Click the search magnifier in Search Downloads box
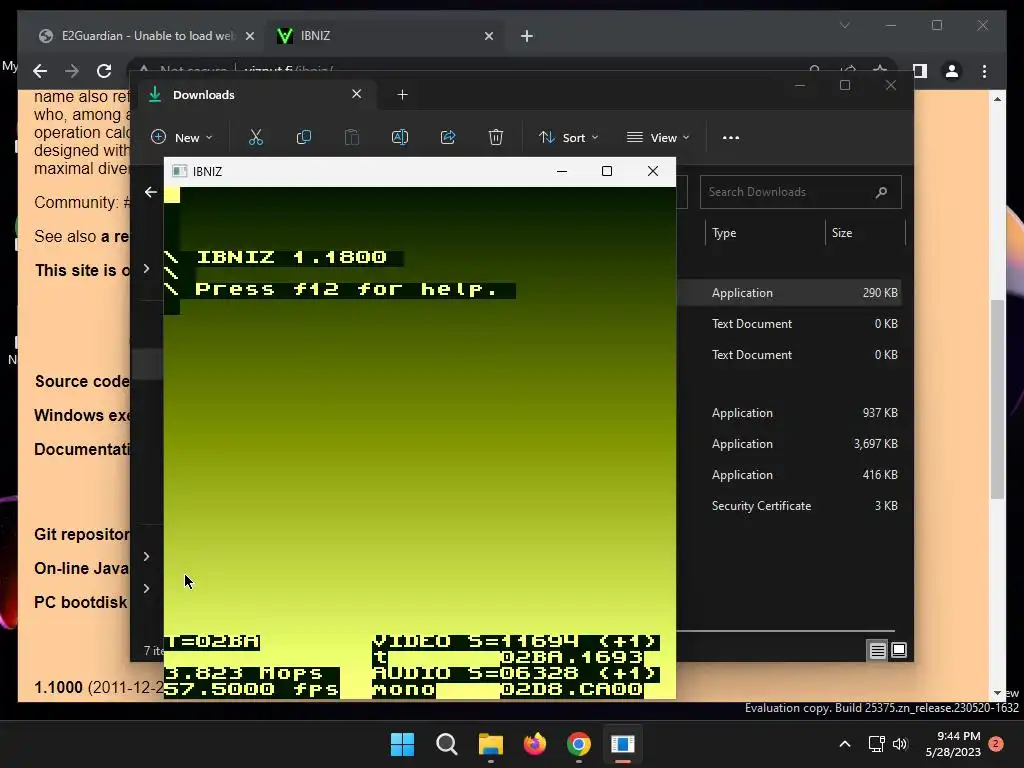This screenshot has width=1024, height=768. click(x=881, y=192)
